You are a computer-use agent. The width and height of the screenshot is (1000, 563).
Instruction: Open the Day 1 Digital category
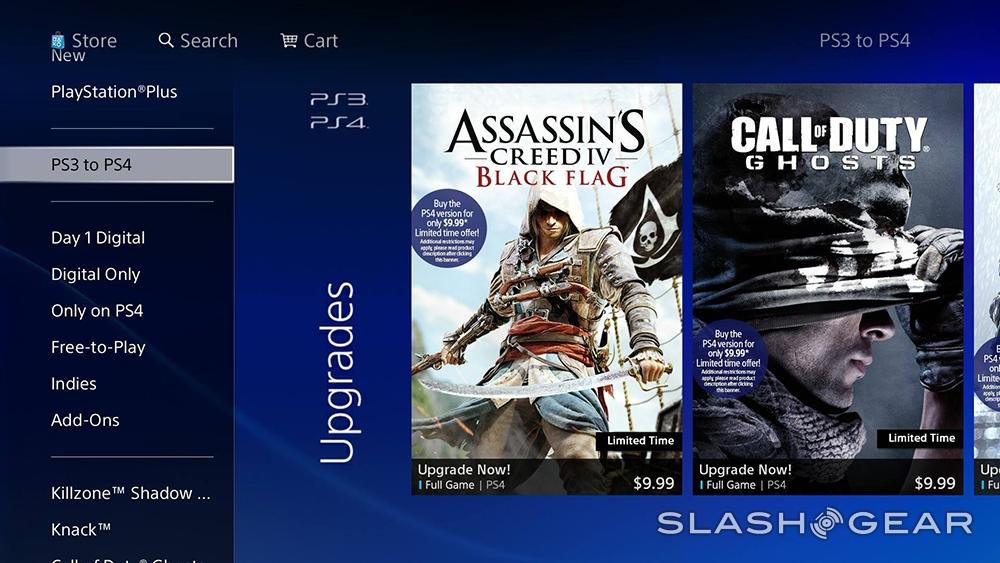98,238
